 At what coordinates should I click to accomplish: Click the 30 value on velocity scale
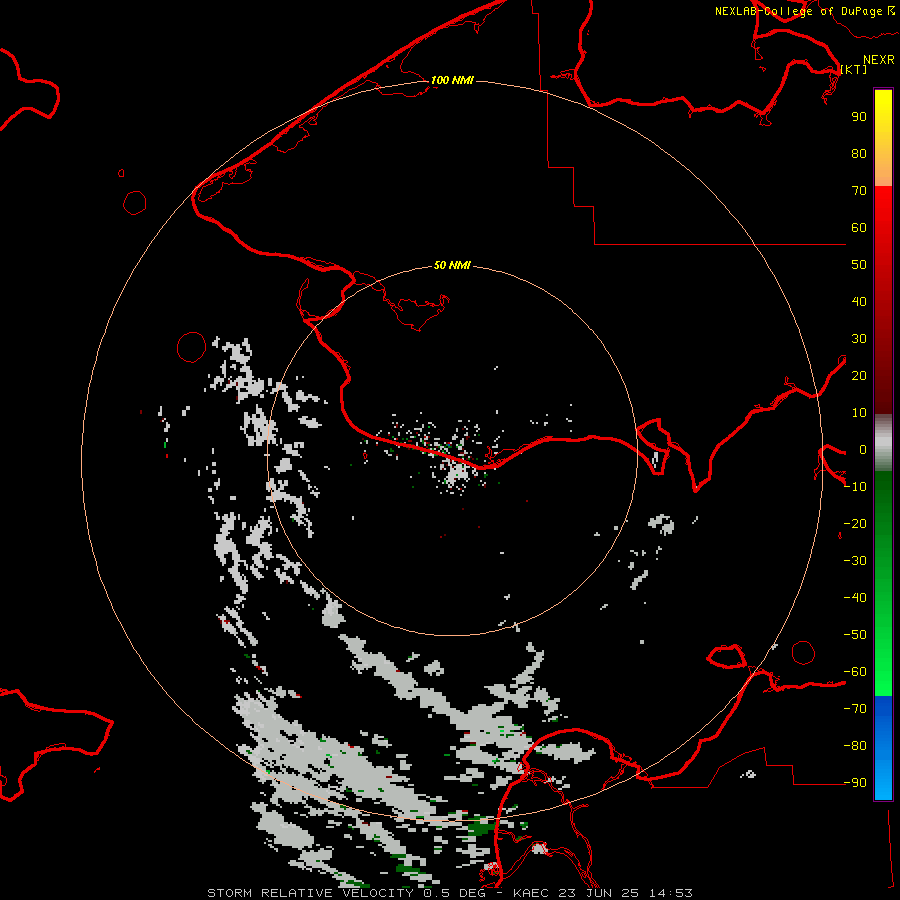859,339
